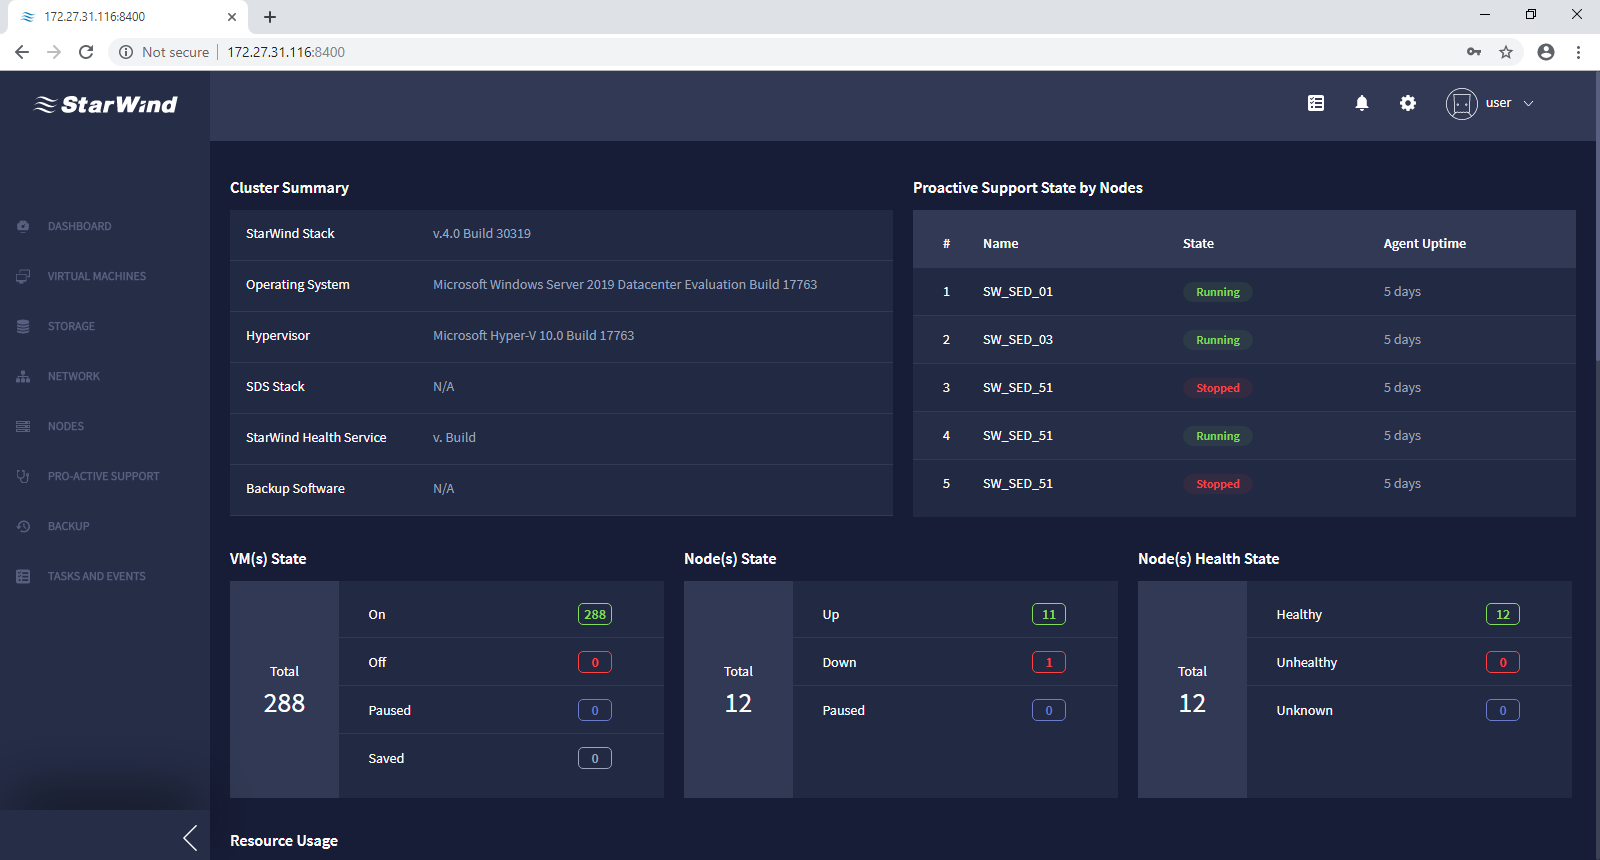1600x860 pixels.
Task: Click the Dashboard sidebar icon
Action: pyautogui.click(x=23, y=226)
